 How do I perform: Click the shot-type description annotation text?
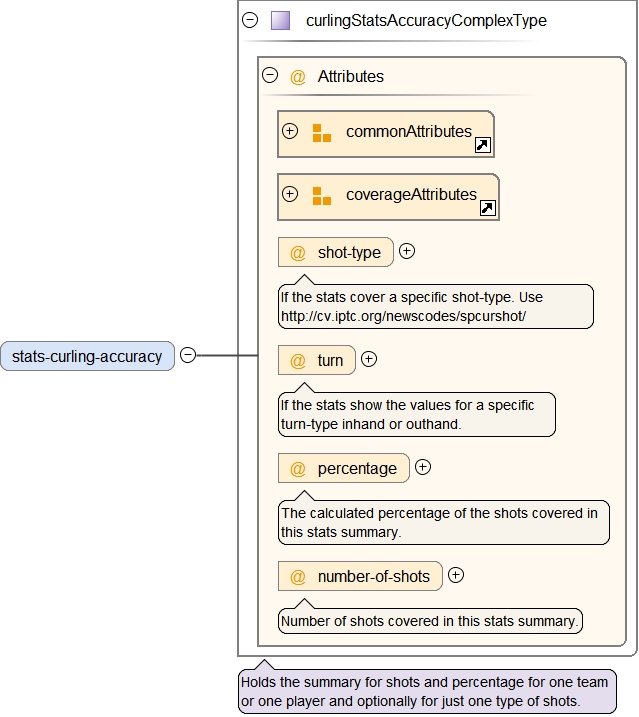point(412,307)
